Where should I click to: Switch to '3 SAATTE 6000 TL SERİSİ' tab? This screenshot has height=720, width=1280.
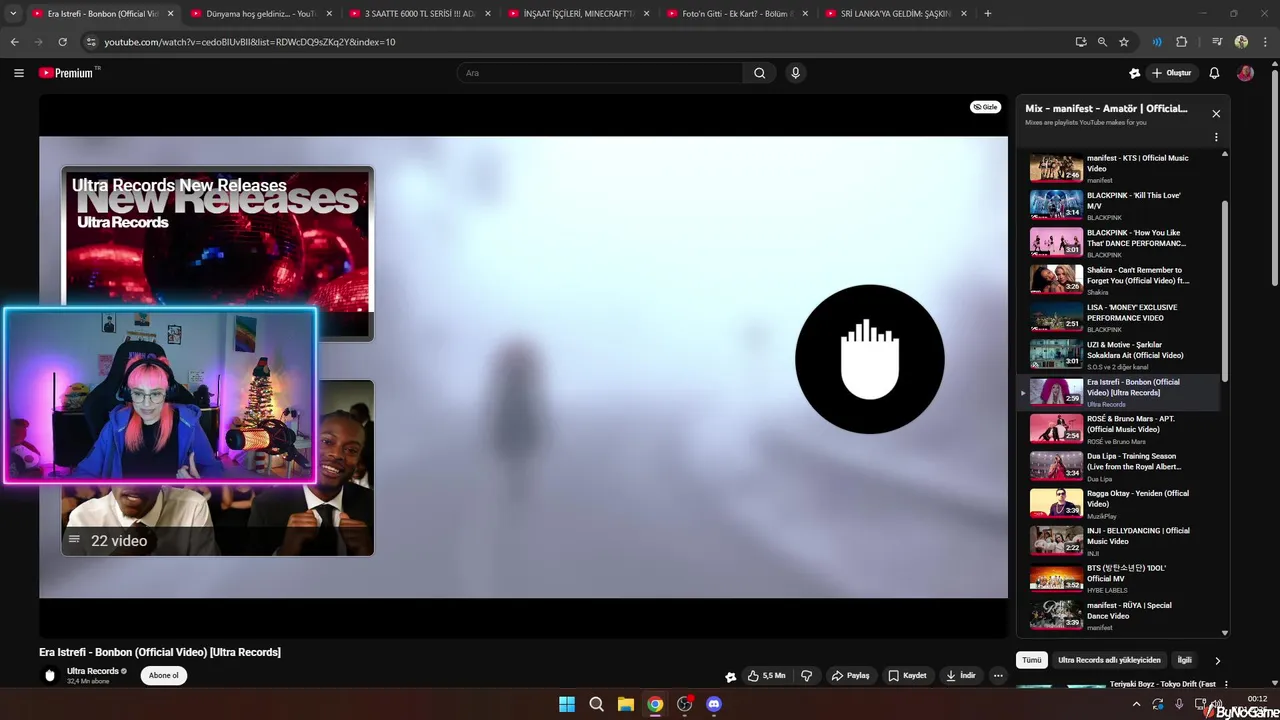(x=420, y=13)
